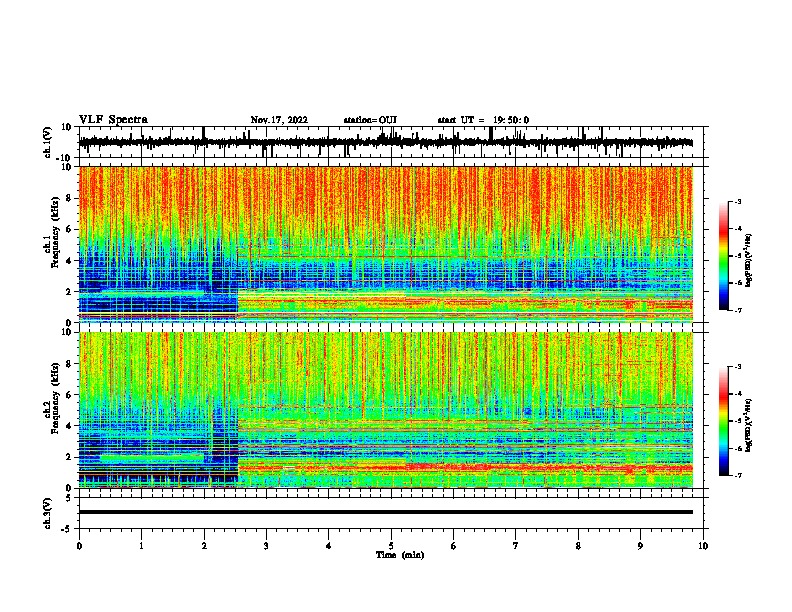Click ch.2 color bar log(PSD) unit label

click(x=749, y=424)
